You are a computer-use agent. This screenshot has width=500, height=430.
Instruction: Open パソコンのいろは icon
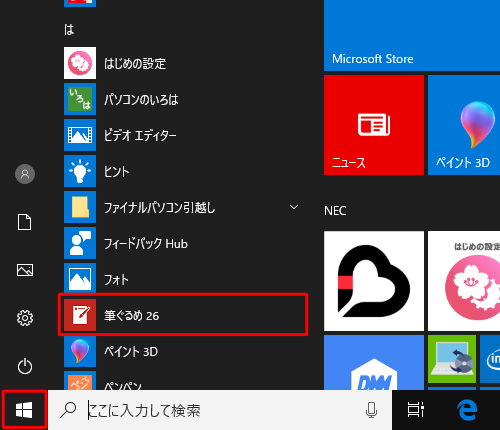tap(80, 99)
